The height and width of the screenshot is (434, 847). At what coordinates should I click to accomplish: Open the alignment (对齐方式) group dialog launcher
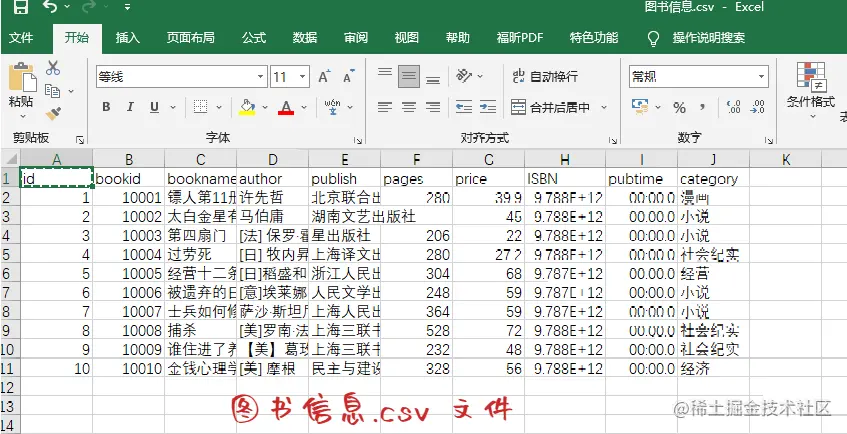click(613, 141)
